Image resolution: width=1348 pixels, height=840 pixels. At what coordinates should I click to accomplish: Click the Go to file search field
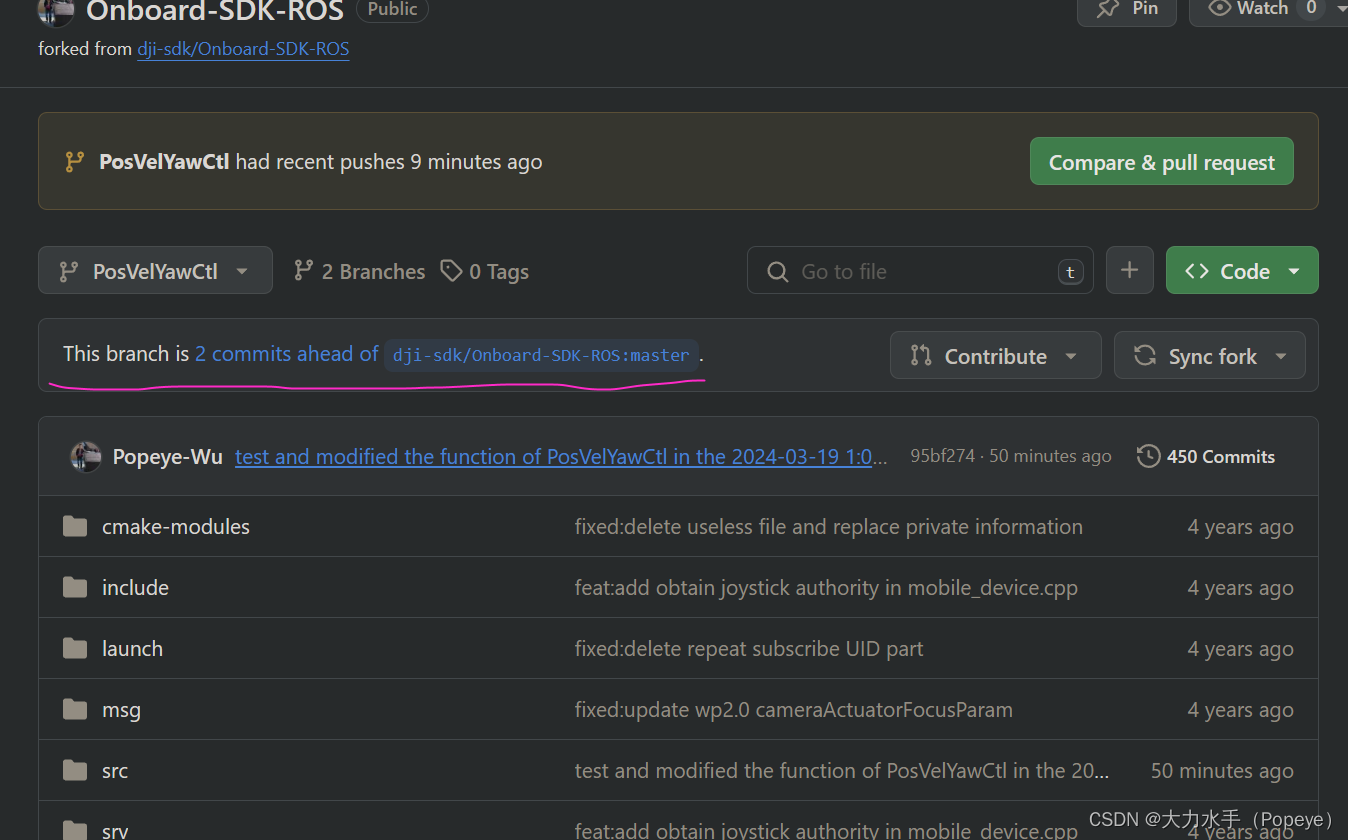(x=920, y=271)
